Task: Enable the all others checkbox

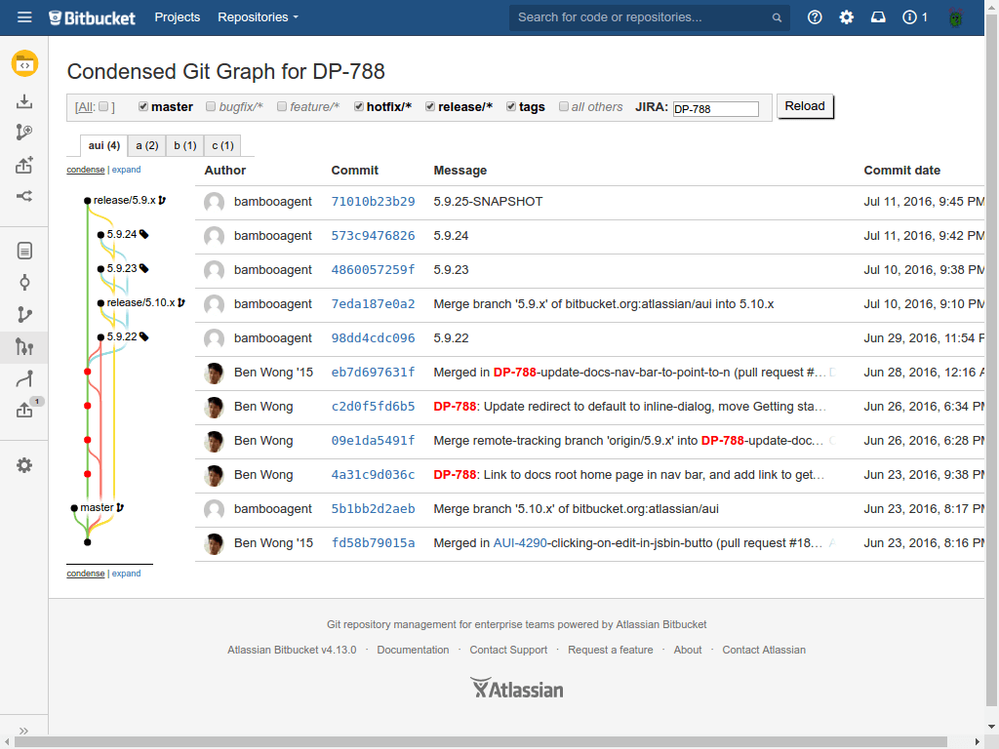Action: click(x=564, y=106)
